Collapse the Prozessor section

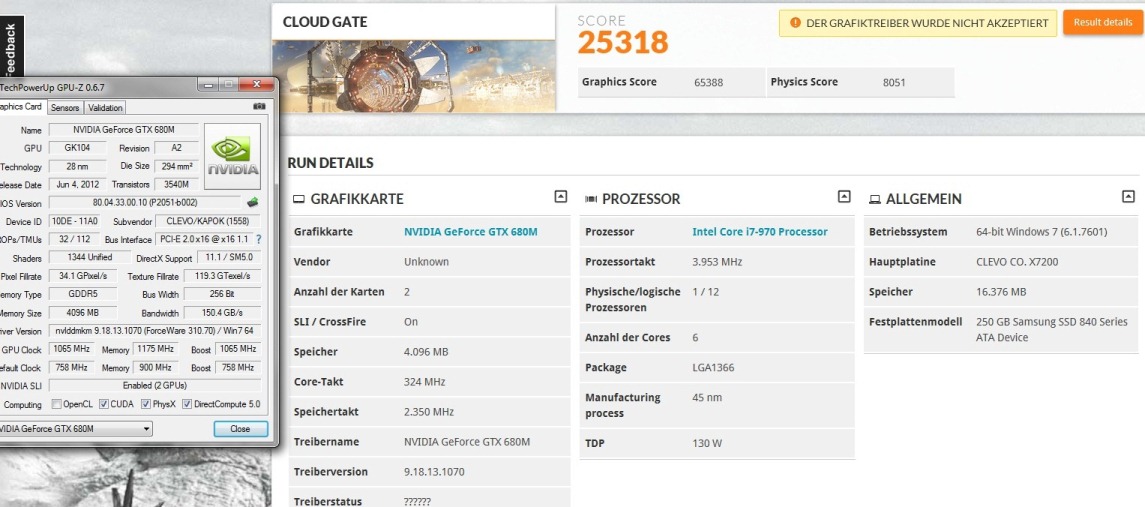[843, 197]
